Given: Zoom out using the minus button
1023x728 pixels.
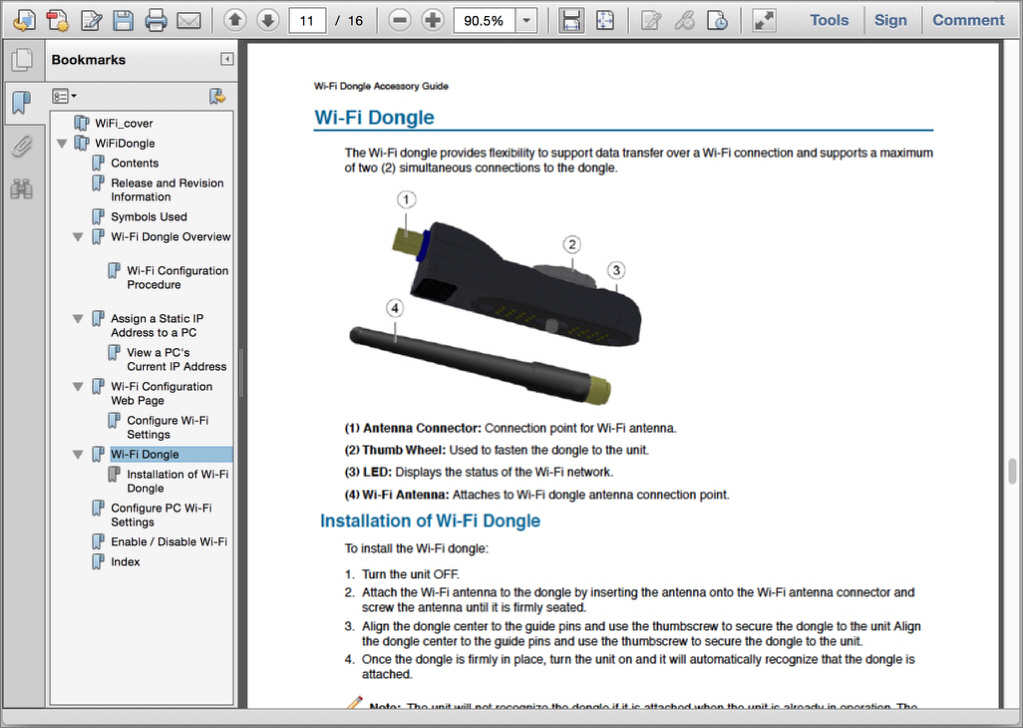Looking at the screenshot, I should [400, 20].
